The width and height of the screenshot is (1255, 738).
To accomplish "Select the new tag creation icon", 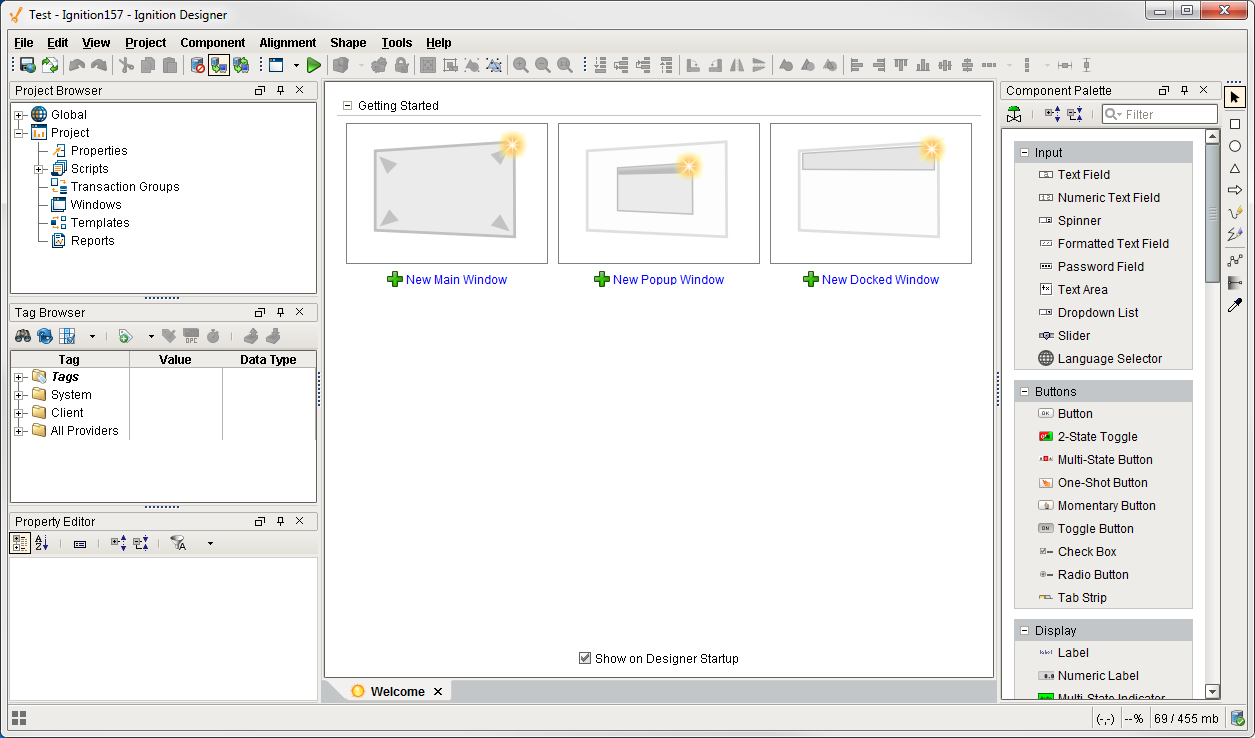I will [125, 335].
